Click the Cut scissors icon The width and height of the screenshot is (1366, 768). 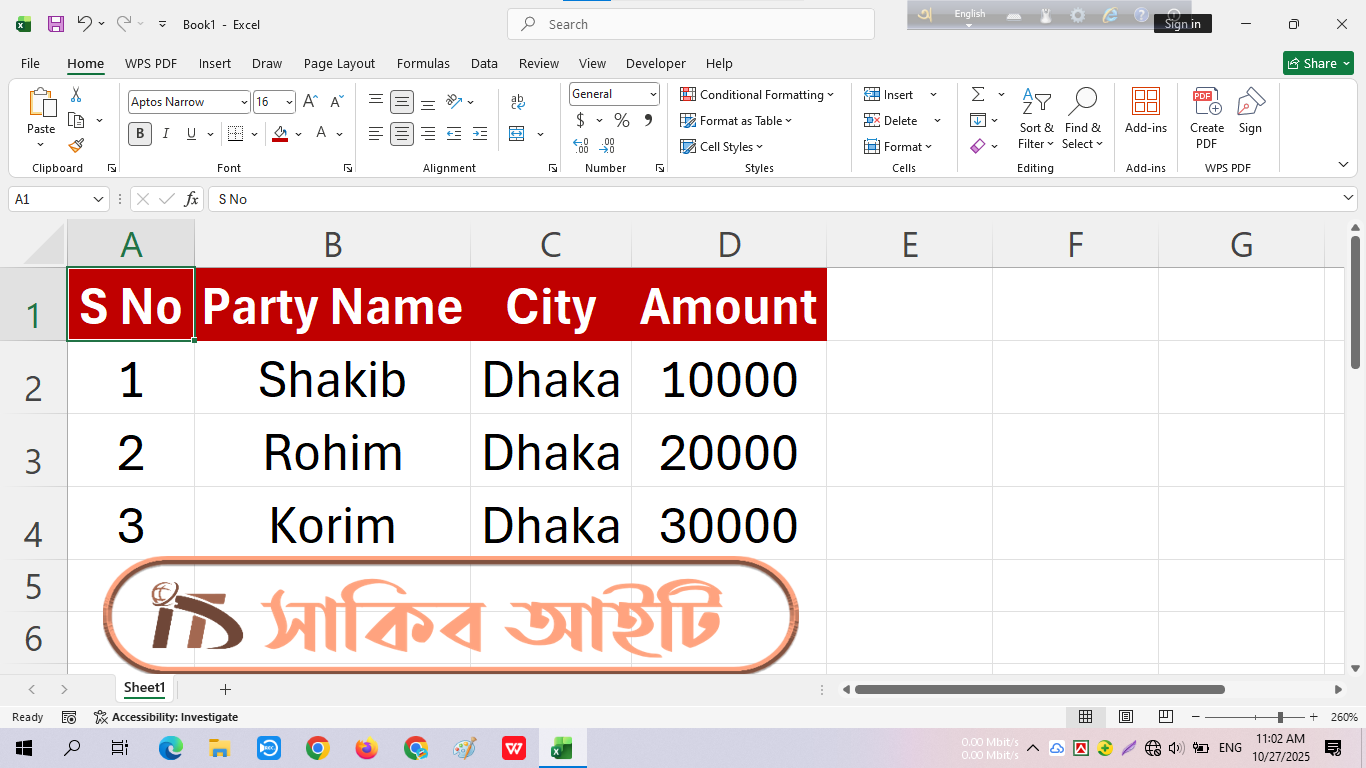(x=76, y=95)
